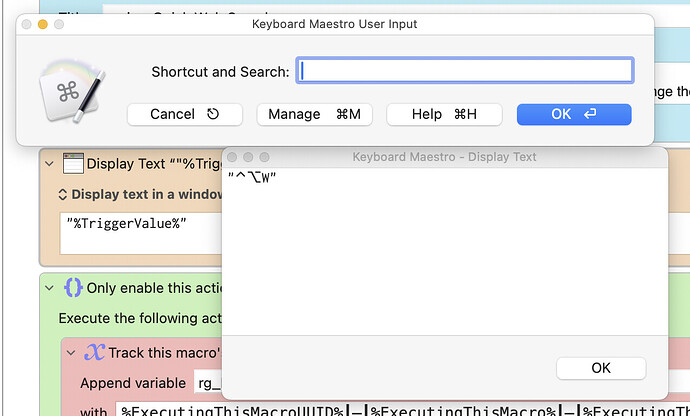Screen dimensions: 690x416
Task: Click the 'Execute the following act' label
Action: point(140,318)
